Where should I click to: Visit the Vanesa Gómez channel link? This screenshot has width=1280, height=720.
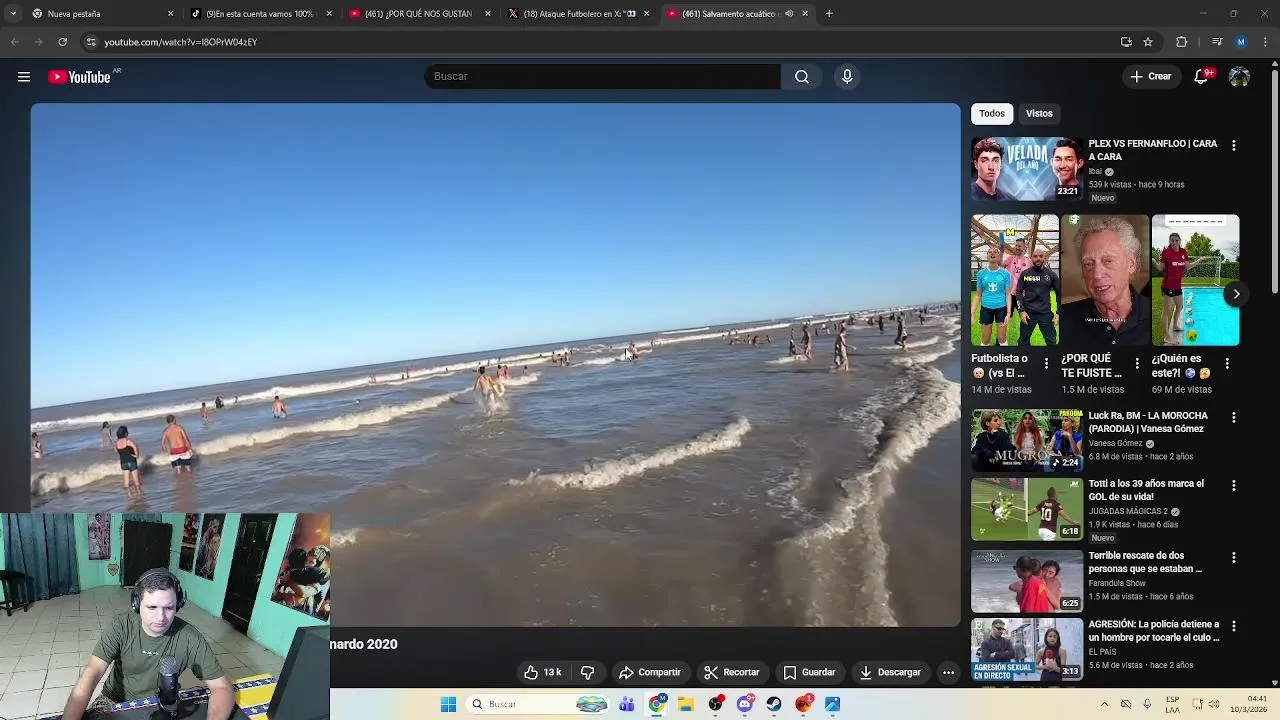(1115, 444)
